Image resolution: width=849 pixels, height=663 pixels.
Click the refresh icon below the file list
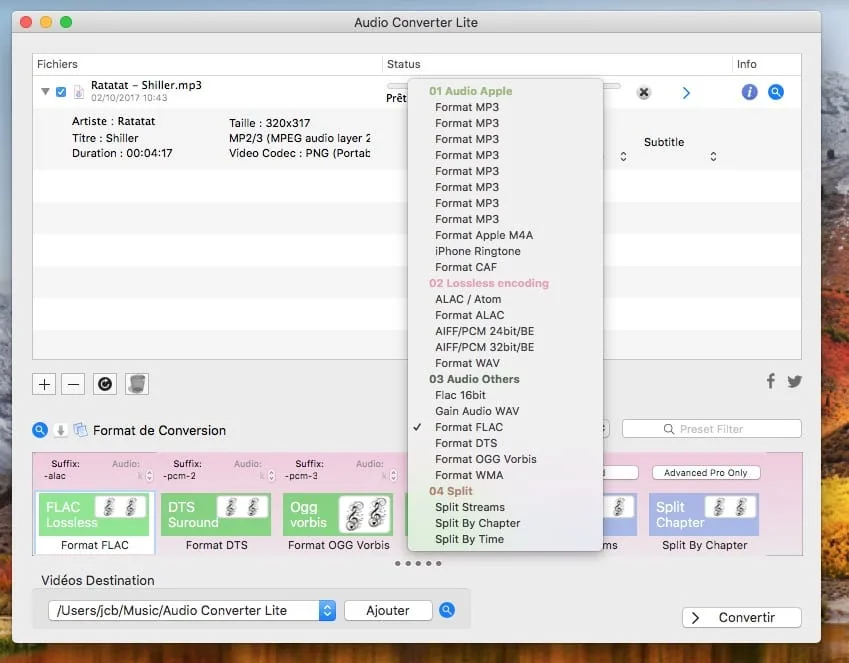104,383
